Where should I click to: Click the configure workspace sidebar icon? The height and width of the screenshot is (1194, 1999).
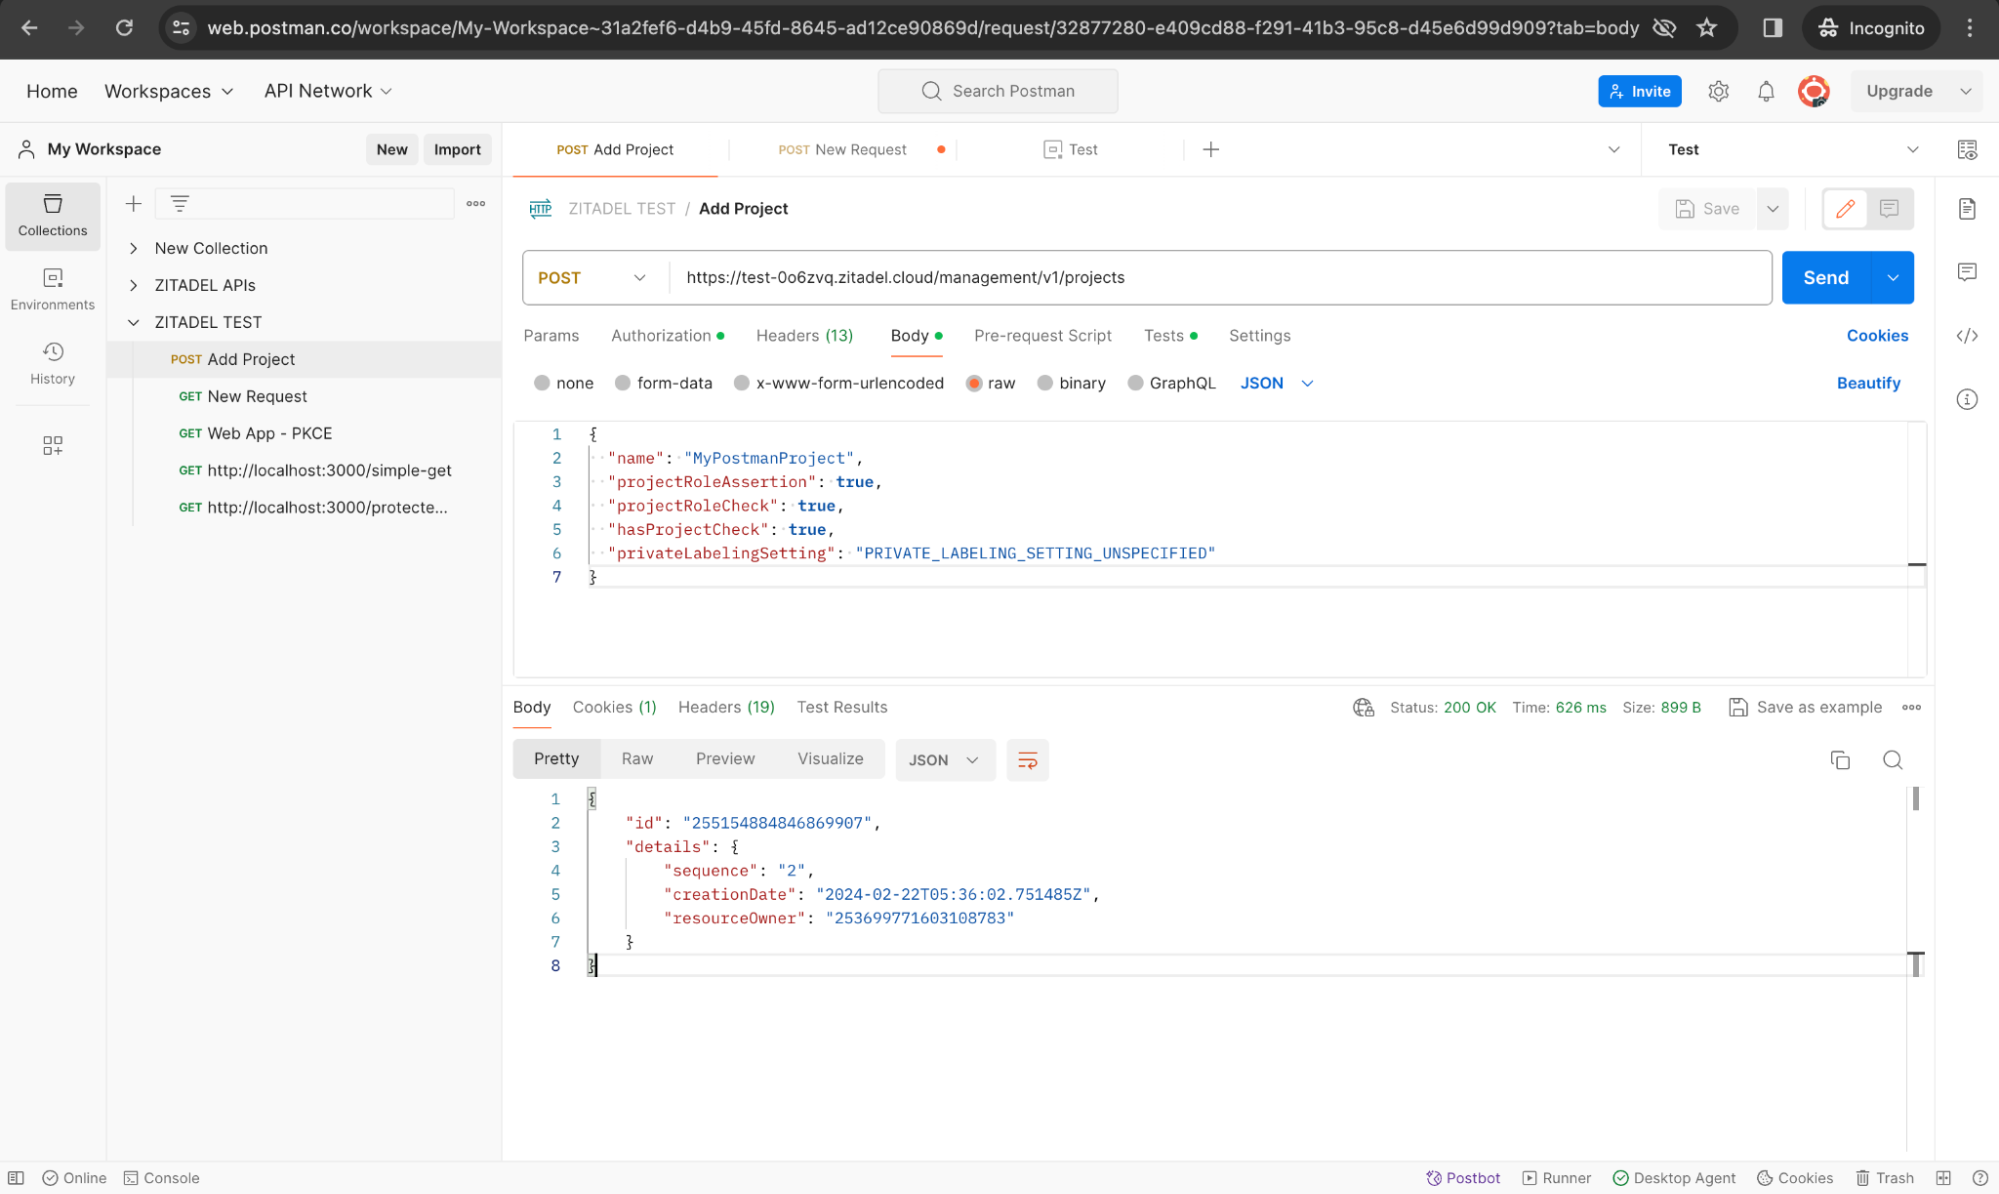click(53, 445)
